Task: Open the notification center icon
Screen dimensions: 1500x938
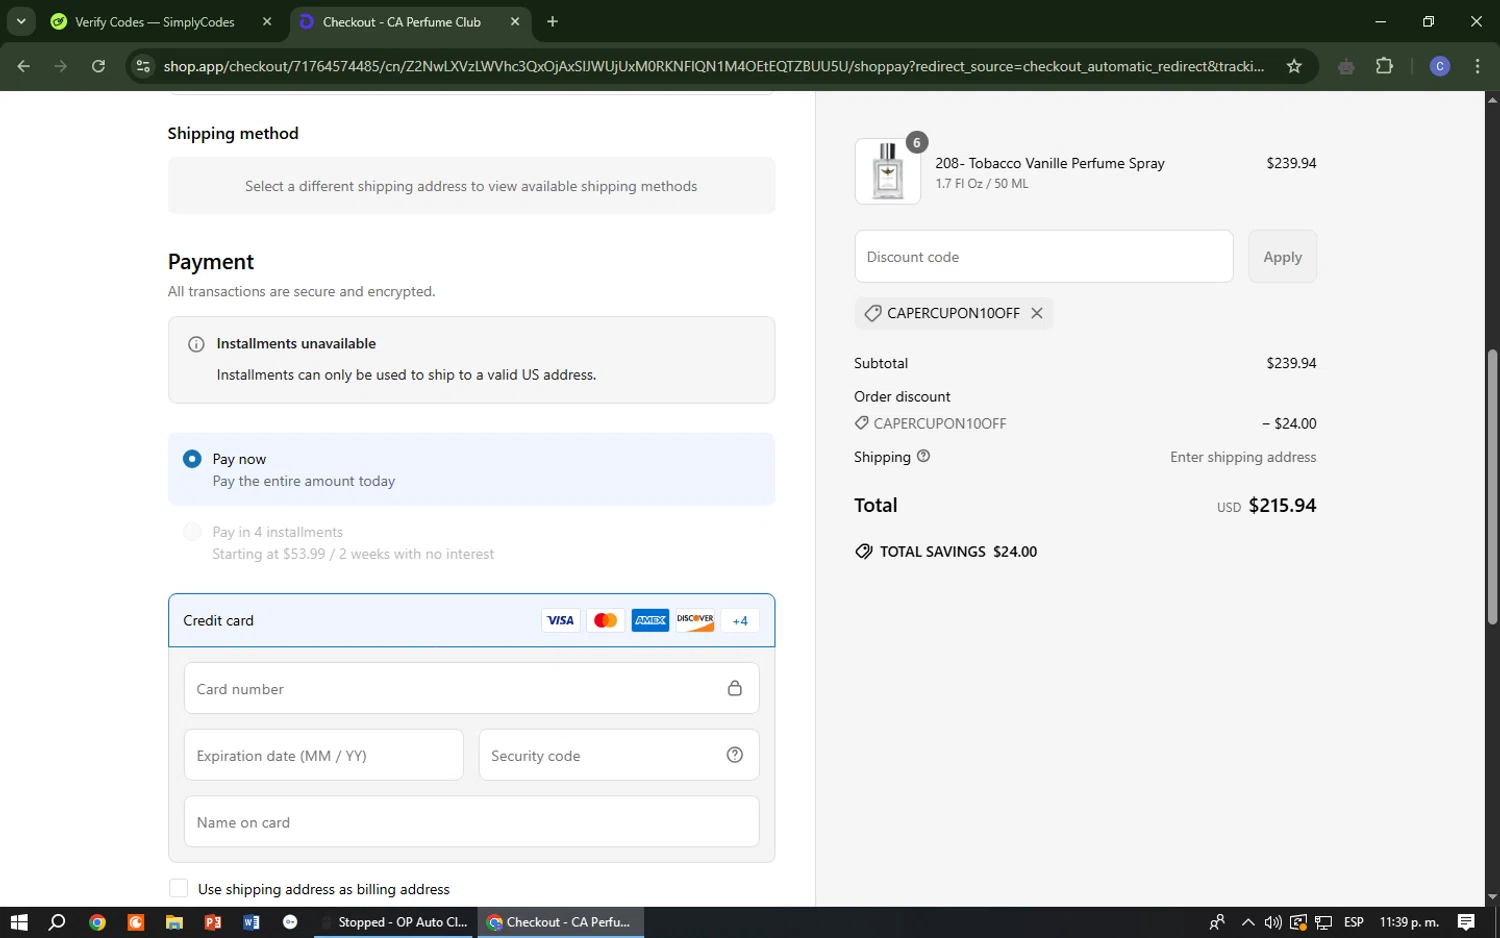Action: point(1466,922)
